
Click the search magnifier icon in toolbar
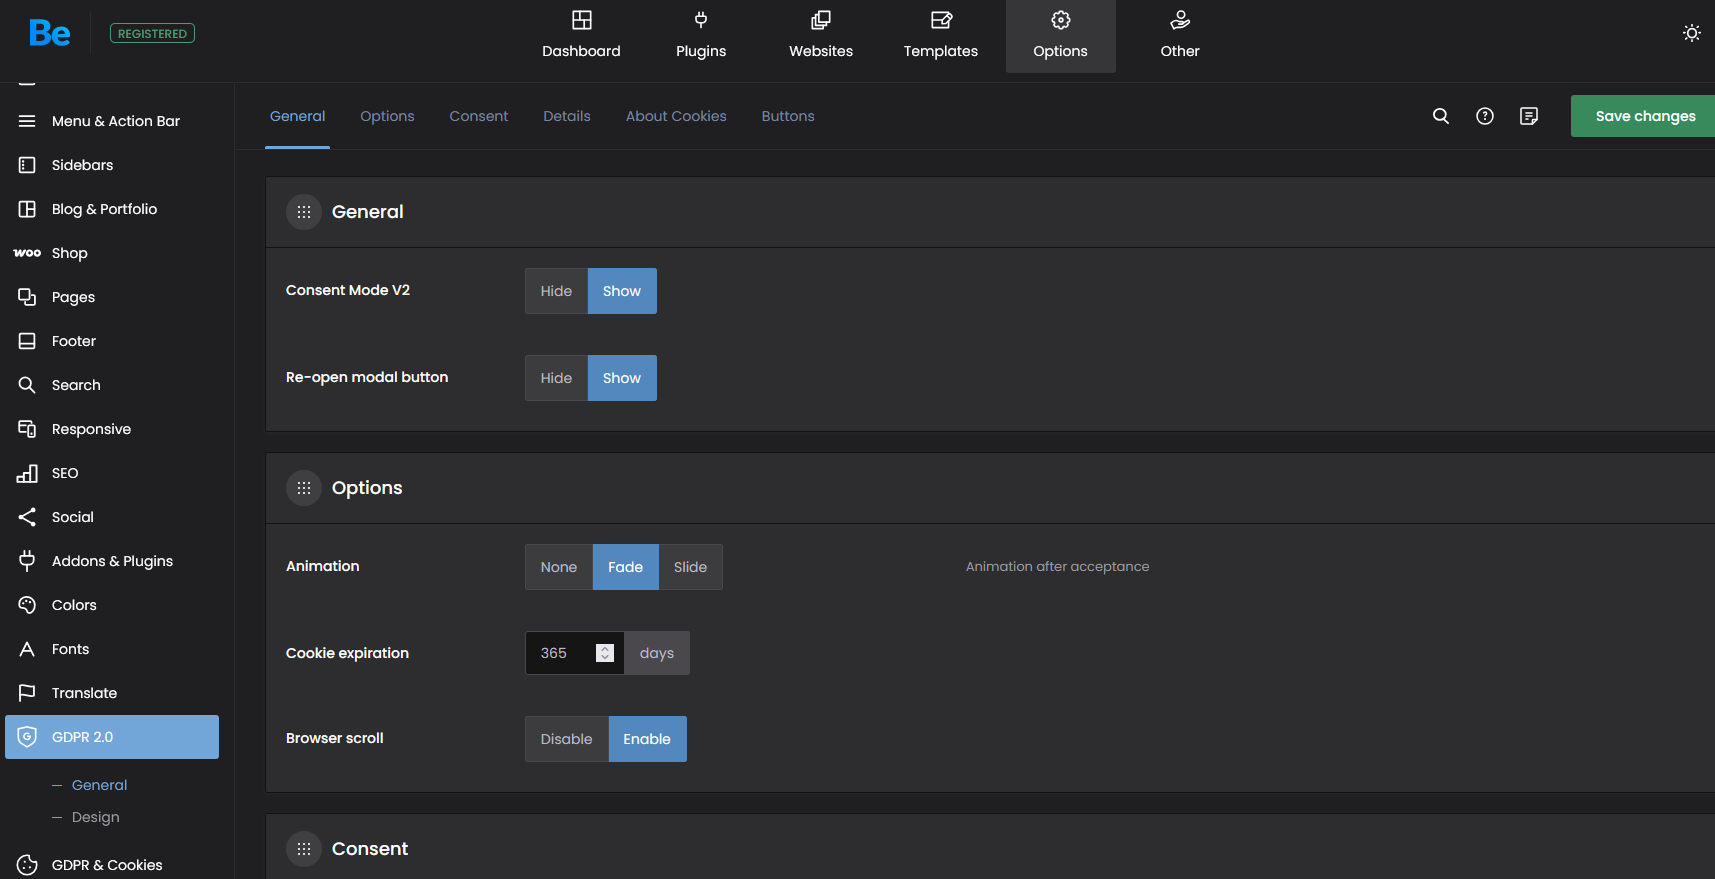[1440, 116]
